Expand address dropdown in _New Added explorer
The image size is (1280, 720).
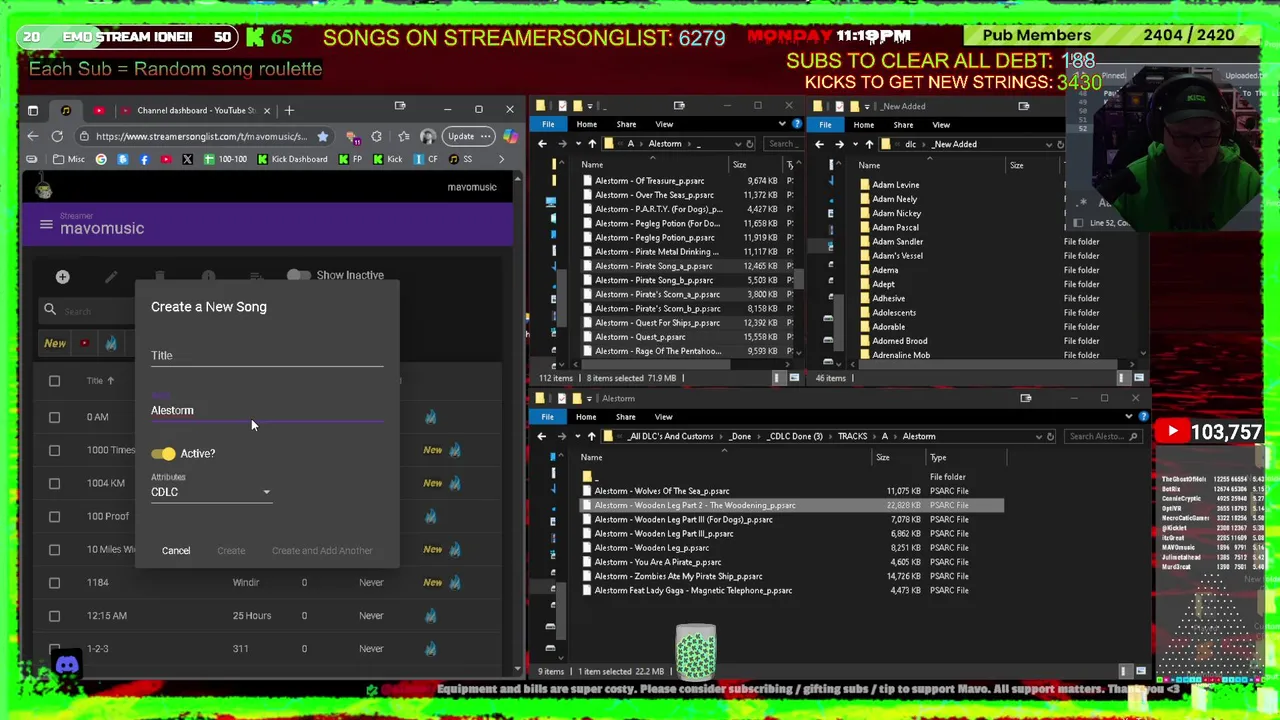pos(1048,144)
